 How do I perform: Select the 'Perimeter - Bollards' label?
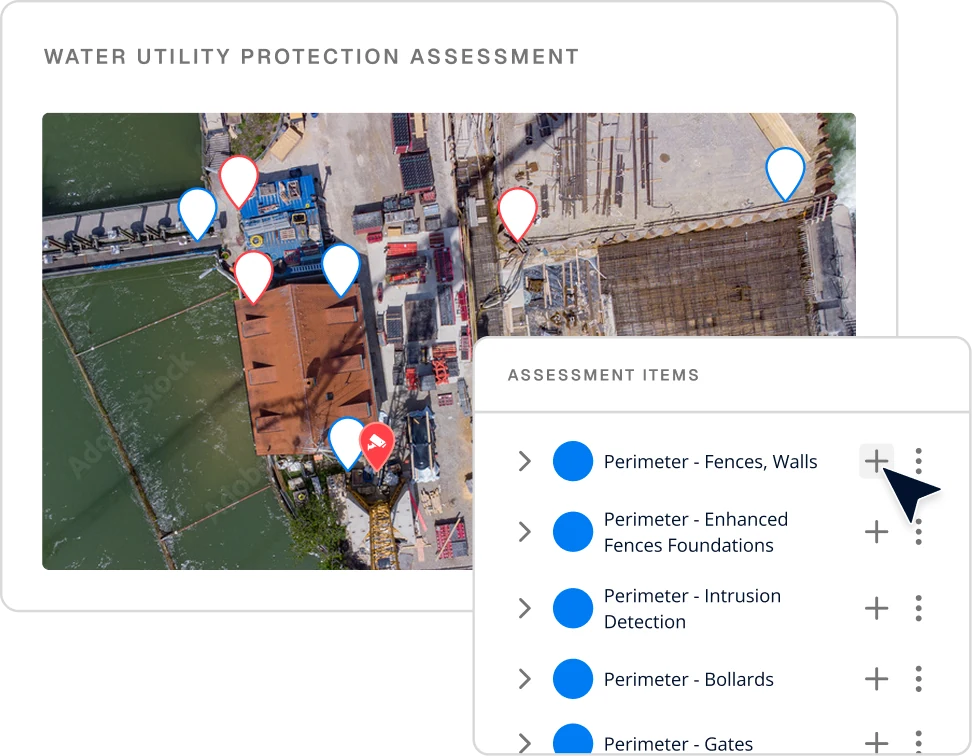(x=689, y=680)
